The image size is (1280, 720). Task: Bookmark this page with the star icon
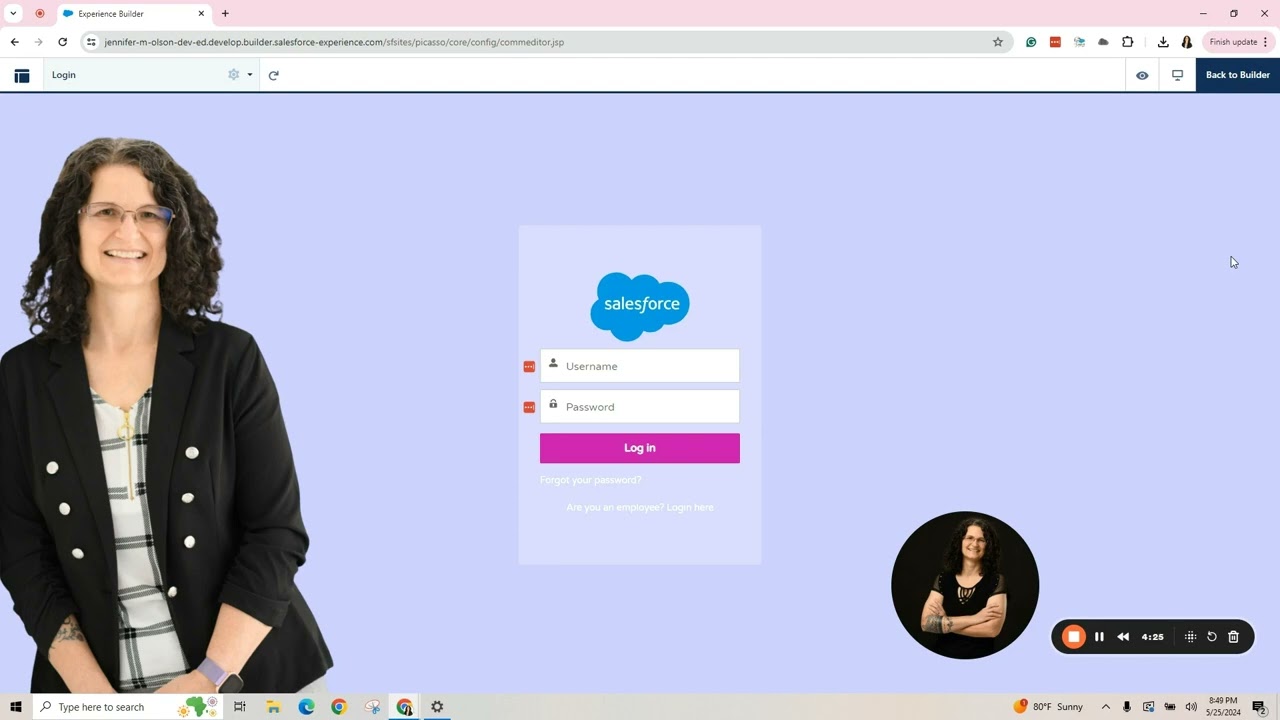(x=998, y=42)
